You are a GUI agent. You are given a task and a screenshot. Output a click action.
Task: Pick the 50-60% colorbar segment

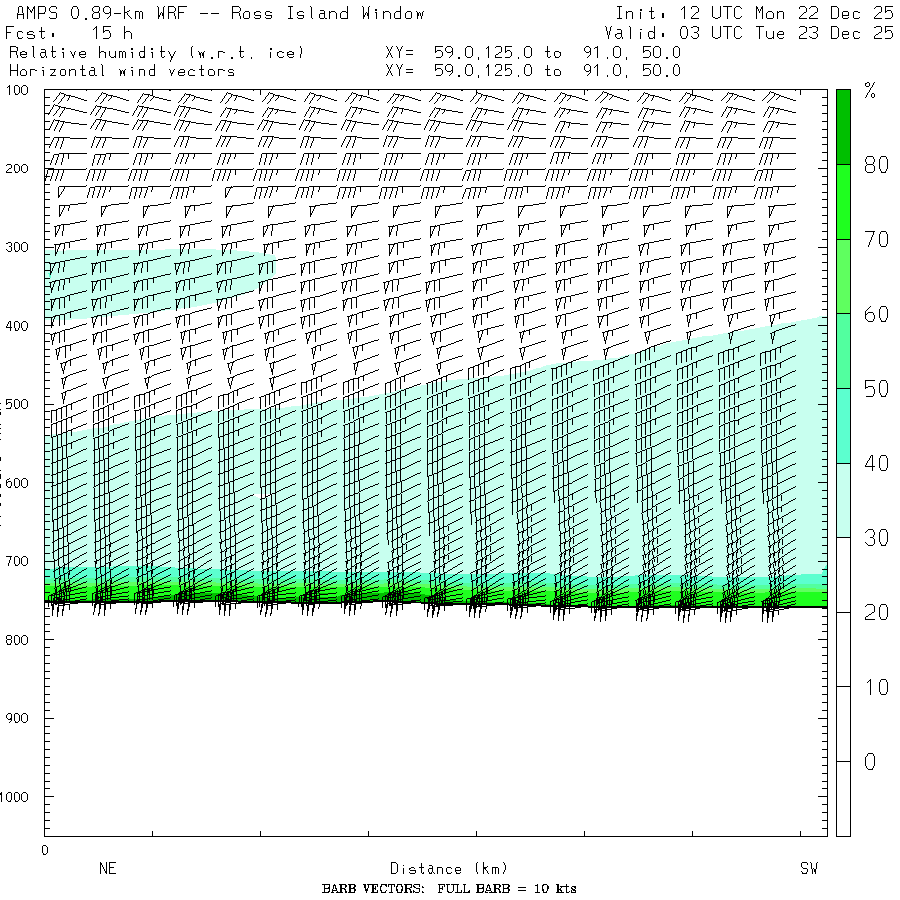(x=843, y=351)
